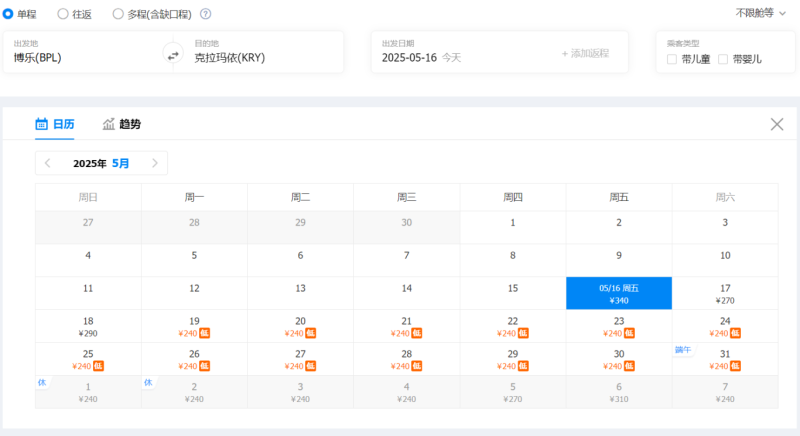Pick May 21 low fare ¥240
Image resolution: width=800 pixels, height=436 pixels.
407,326
